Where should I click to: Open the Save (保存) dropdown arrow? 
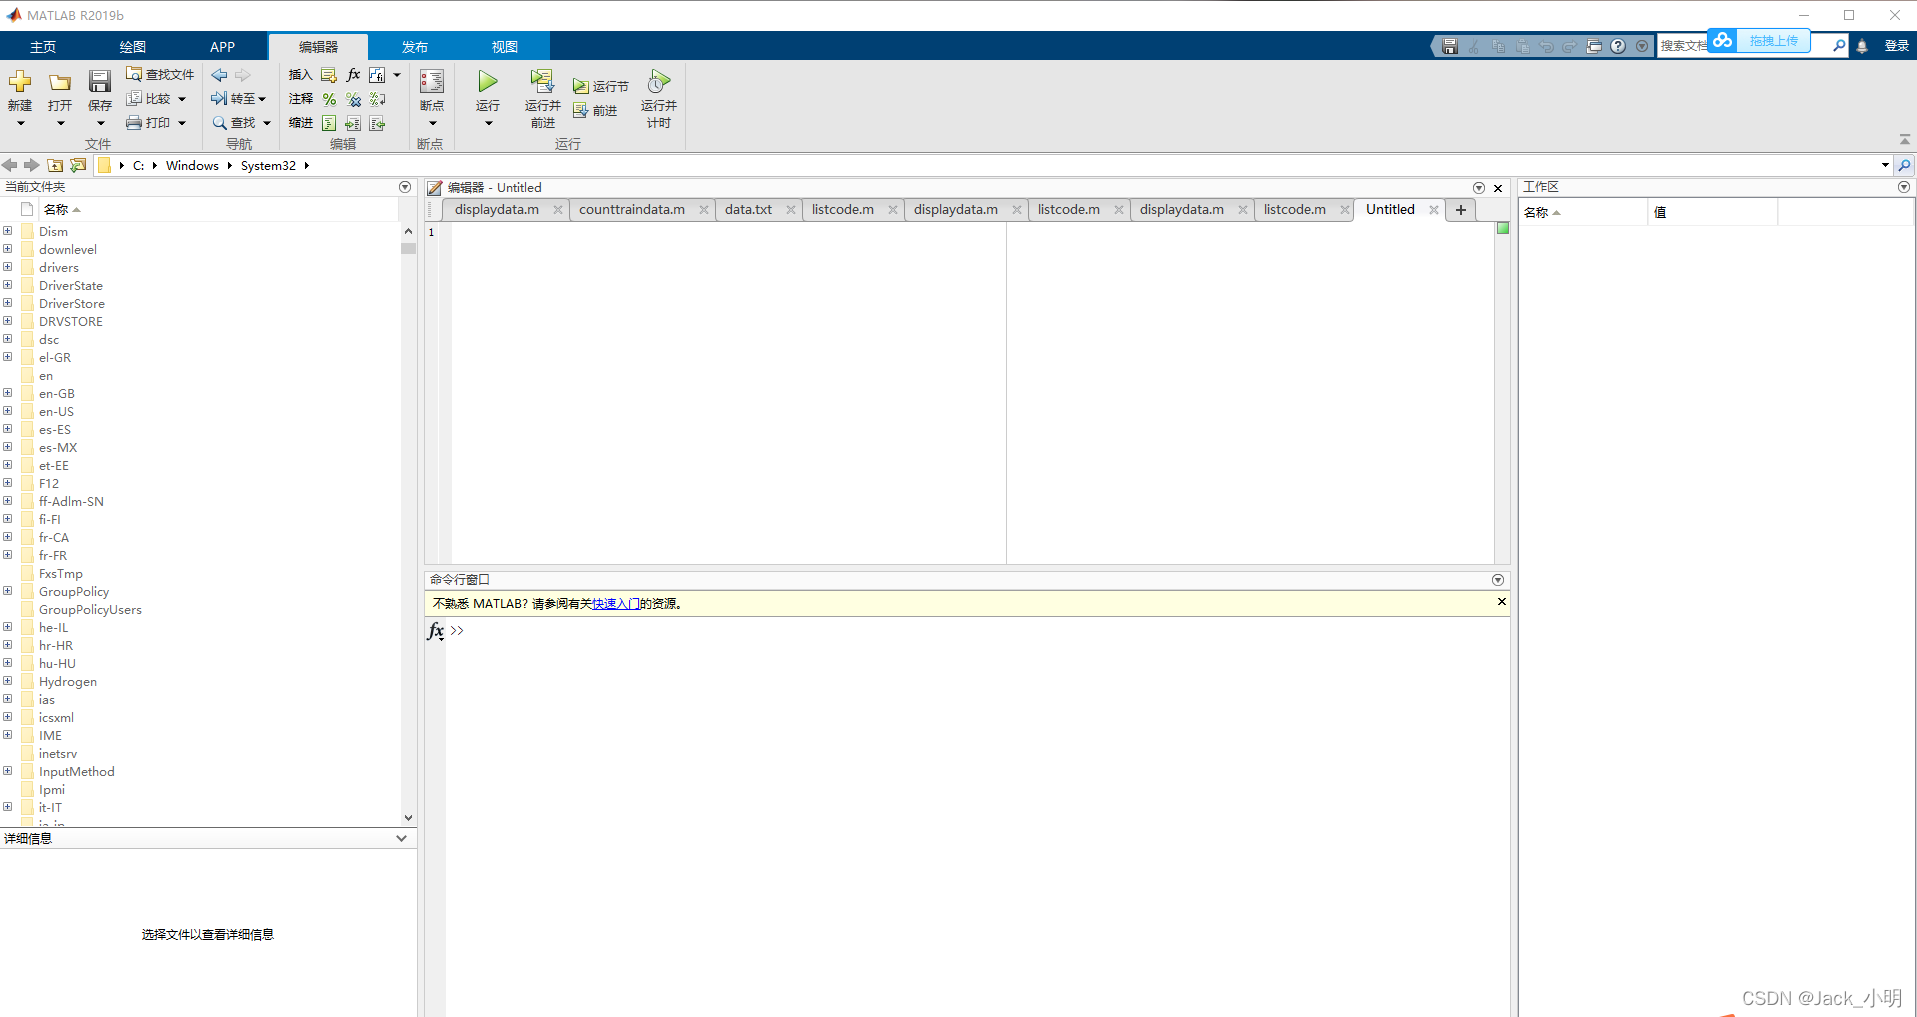tap(100, 123)
